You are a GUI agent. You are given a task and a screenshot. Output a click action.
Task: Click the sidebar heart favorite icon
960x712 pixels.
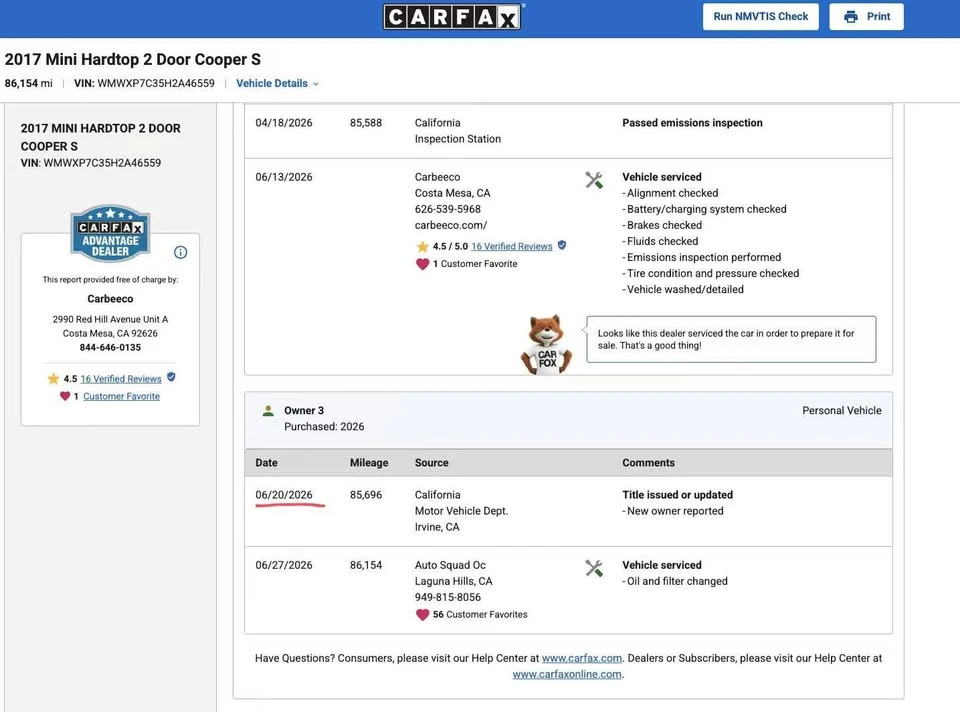(x=65, y=395)
